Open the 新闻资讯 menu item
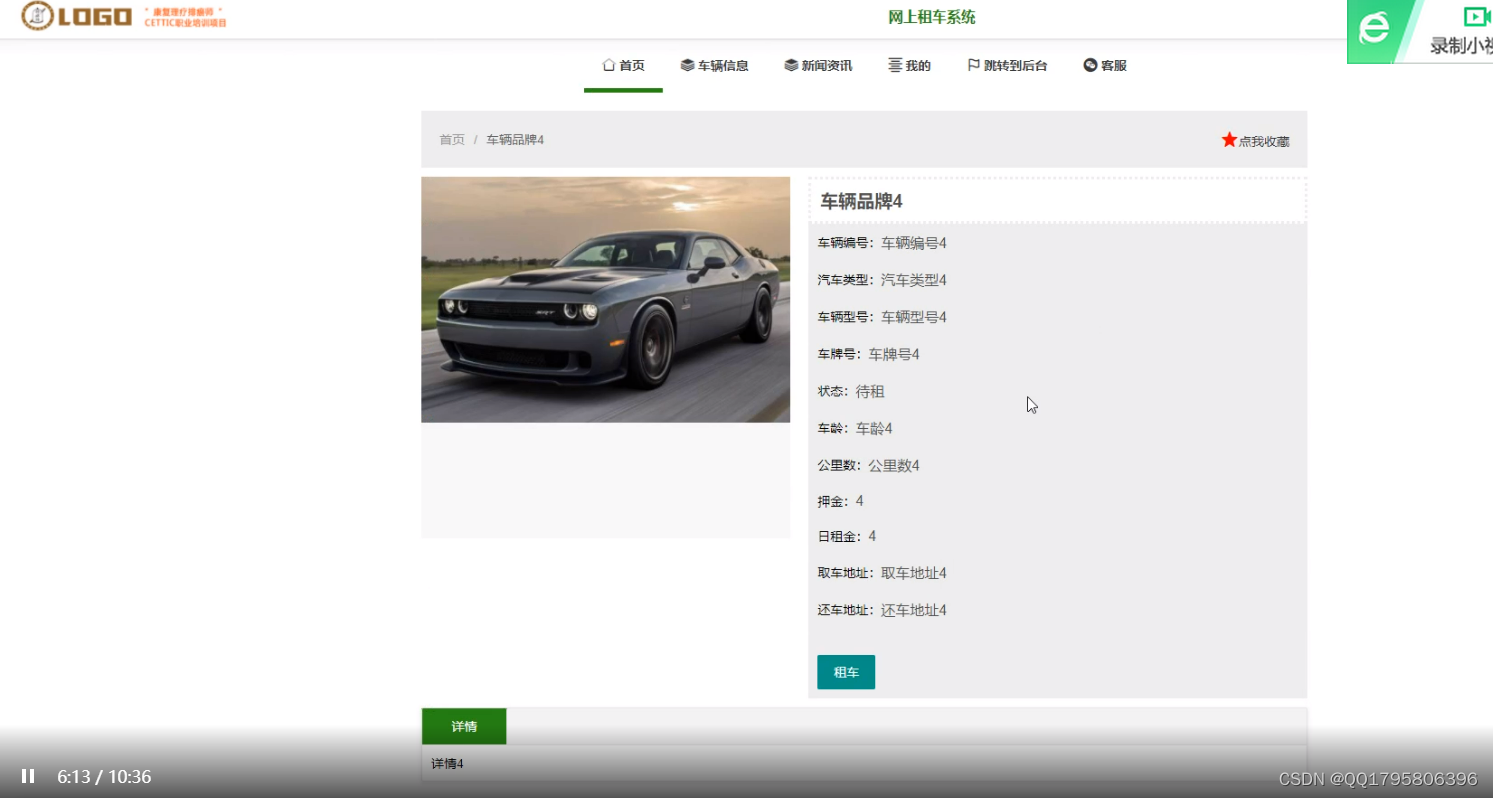Viewport: 1493px width, 798px height. pos(818,66)
